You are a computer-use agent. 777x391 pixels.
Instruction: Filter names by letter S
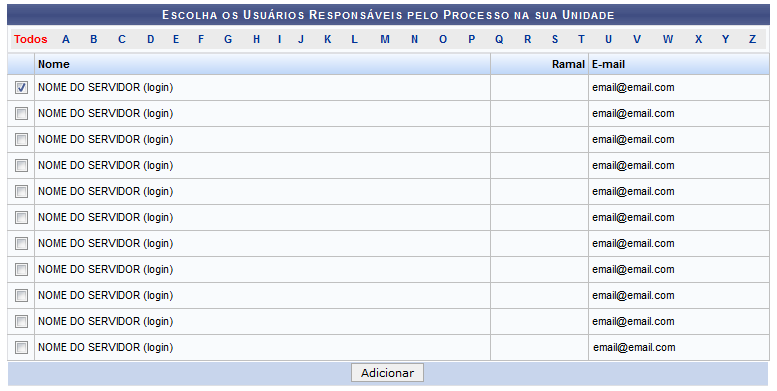(x=555, y=39)
